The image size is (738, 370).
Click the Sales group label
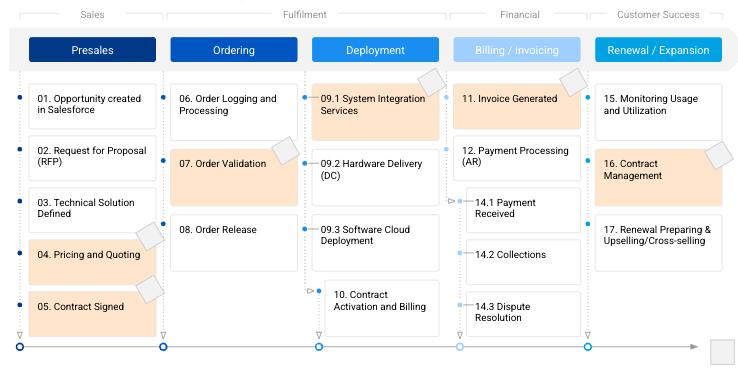point(92,15)
